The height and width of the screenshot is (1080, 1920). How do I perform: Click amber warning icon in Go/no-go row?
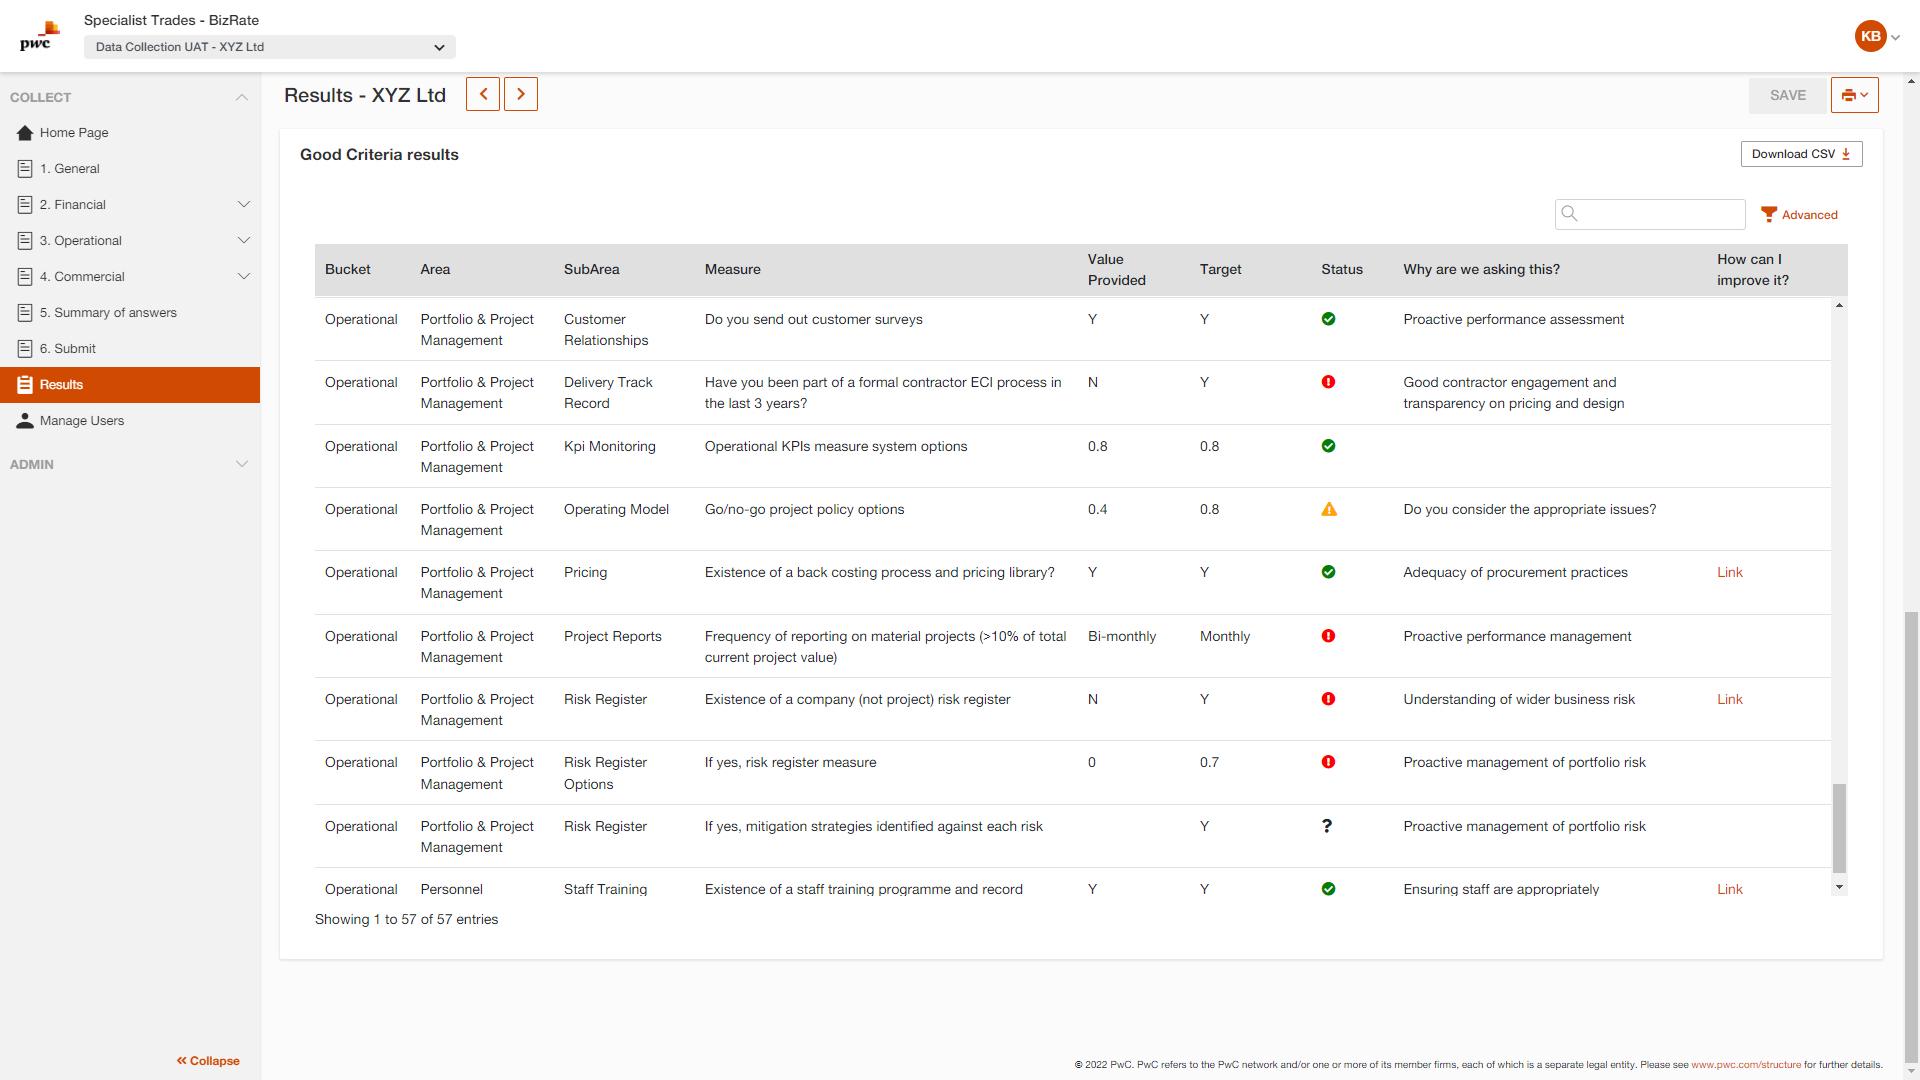[1328, 510]
